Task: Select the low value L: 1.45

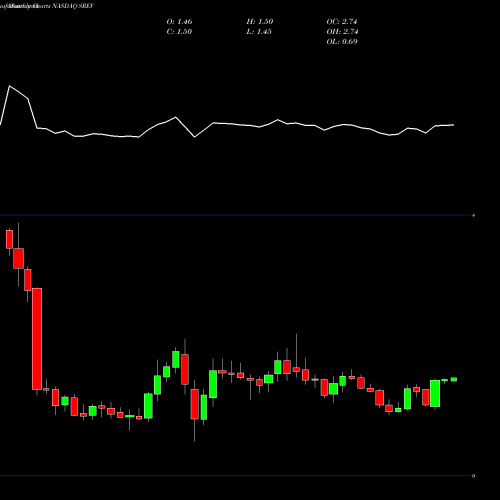Action: [259, 32]
